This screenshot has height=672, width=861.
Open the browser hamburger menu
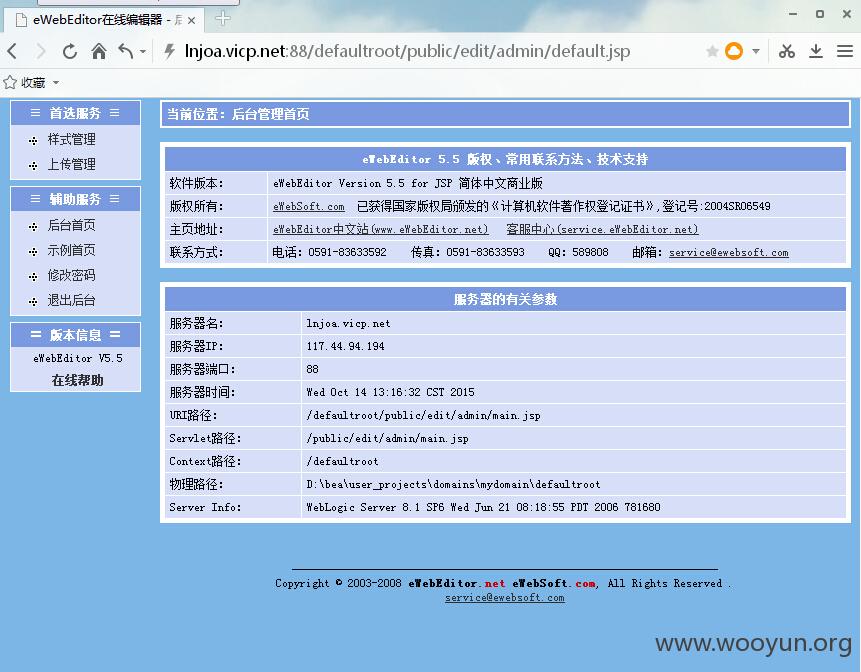coord(845,51)
